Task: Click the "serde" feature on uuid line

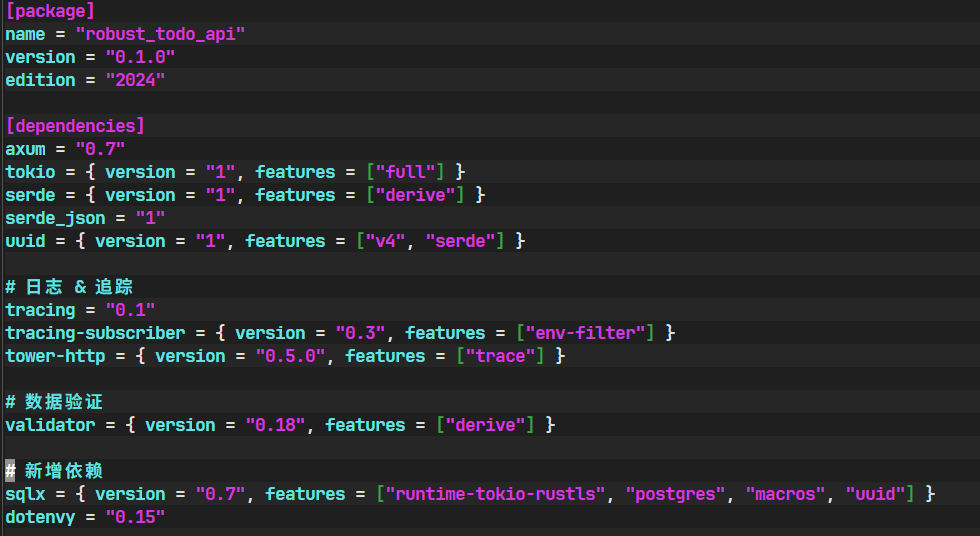Action: [x=460, y=241]
